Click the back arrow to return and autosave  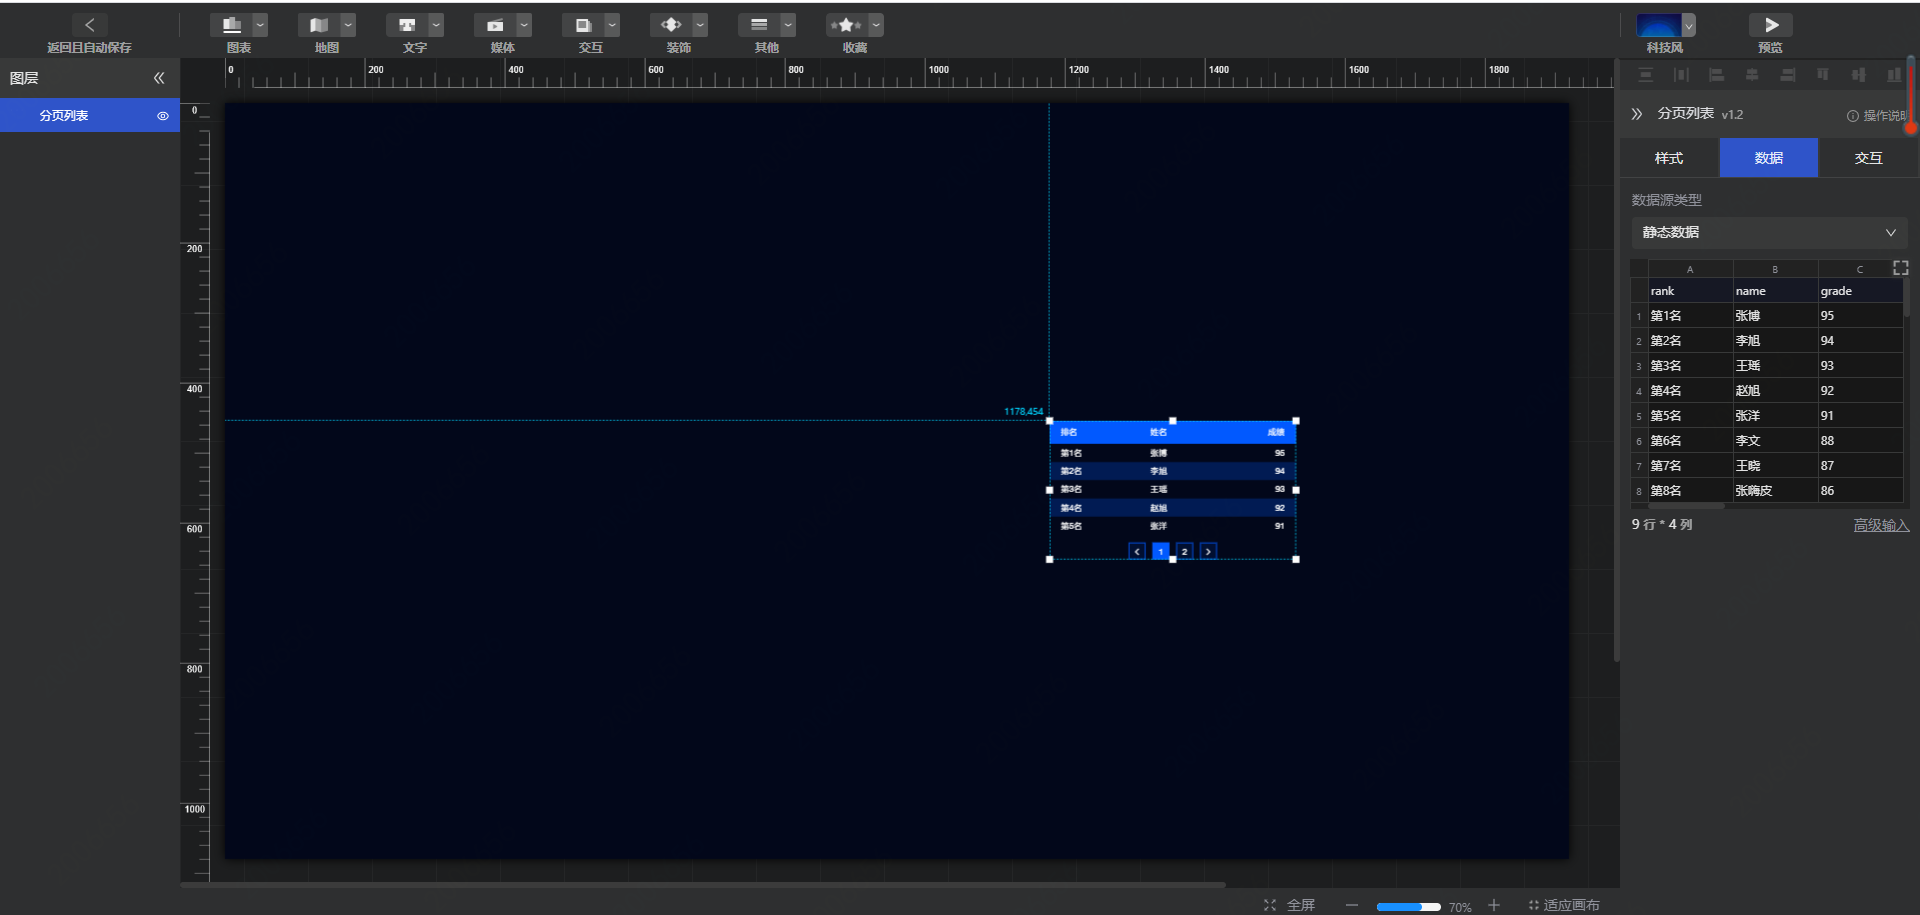pos(90,25)
